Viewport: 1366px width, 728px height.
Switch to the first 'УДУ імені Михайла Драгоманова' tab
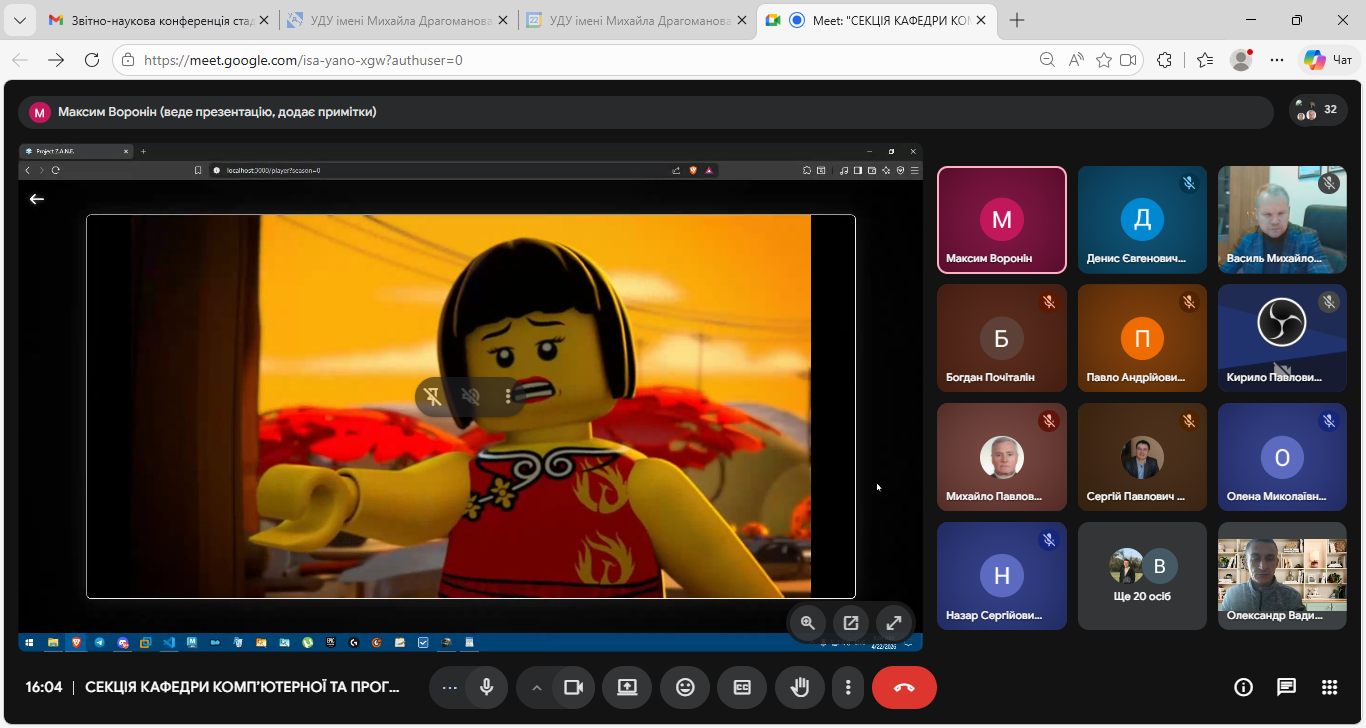(x=396, y=20)
